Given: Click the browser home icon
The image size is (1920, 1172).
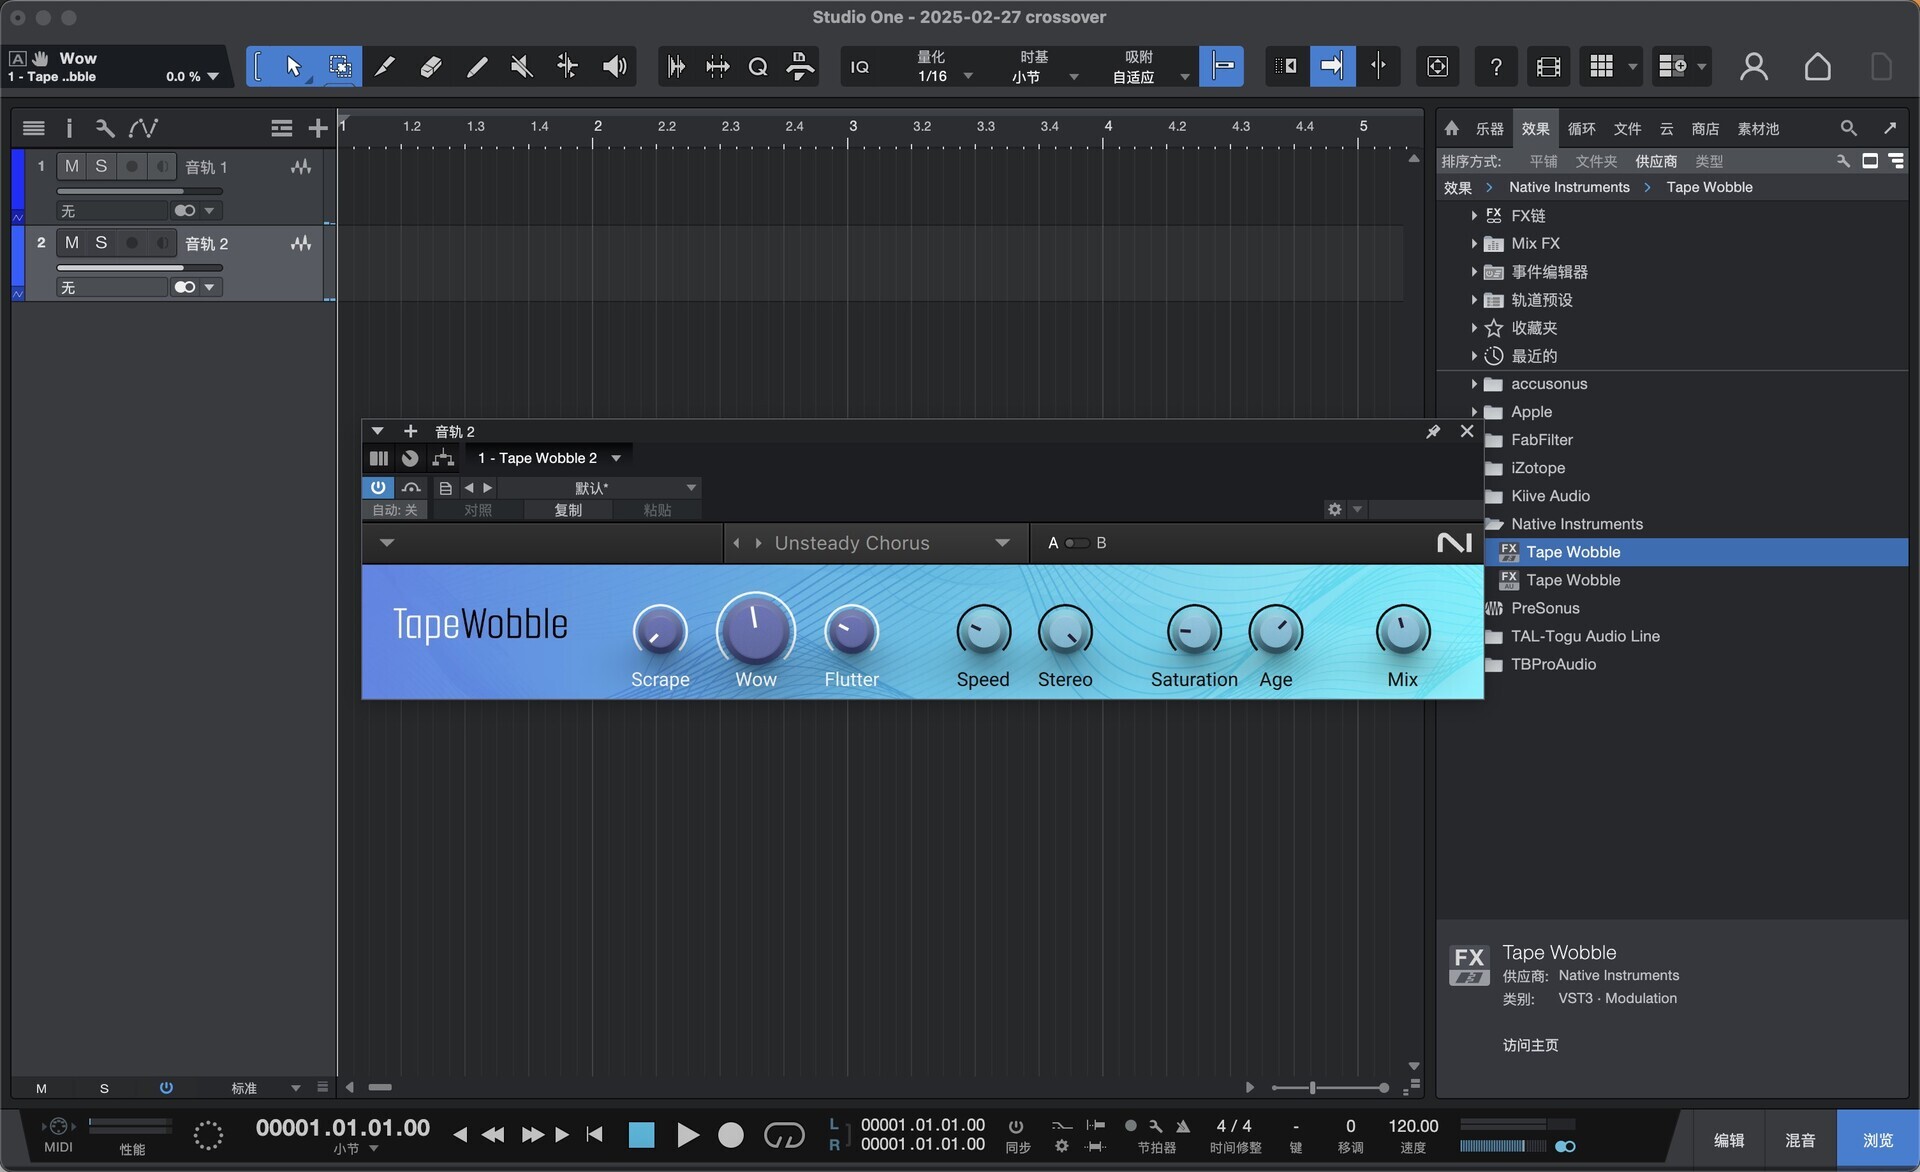Looking at the screenshot, I should pos(1452,128).
